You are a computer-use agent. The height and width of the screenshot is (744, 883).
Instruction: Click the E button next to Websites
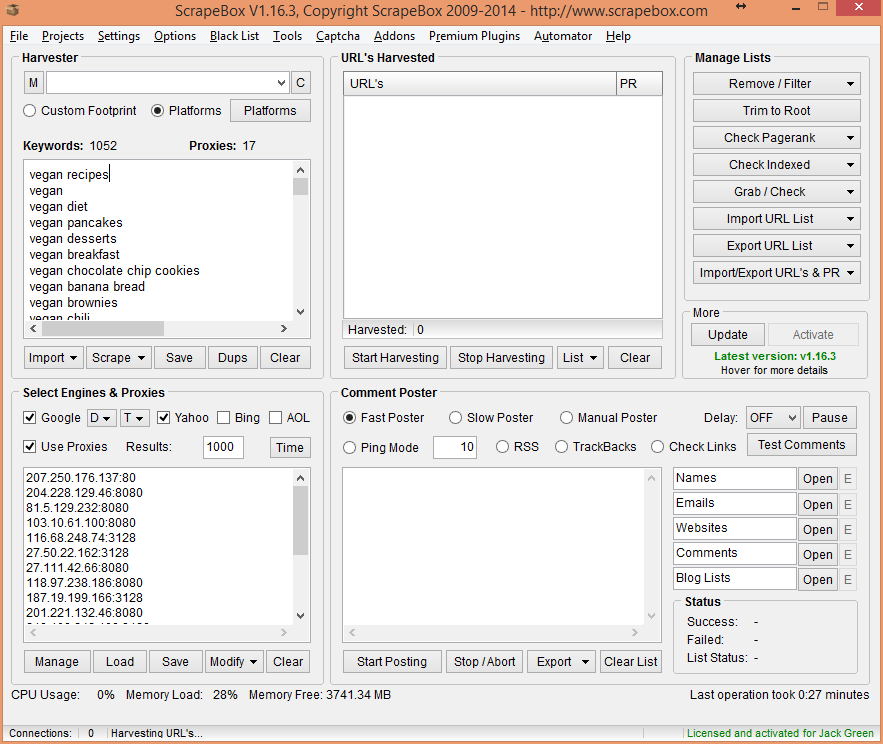coord(848,529)
